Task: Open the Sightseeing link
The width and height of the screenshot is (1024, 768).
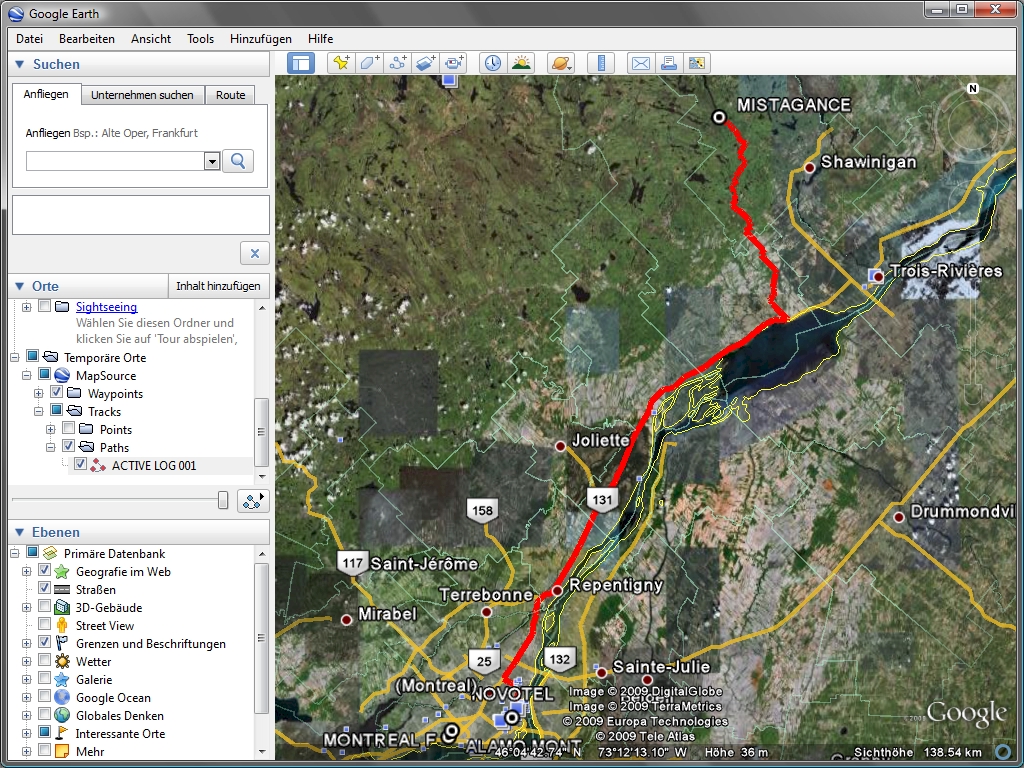Action: pyautogui.click(x=106, y=306)
